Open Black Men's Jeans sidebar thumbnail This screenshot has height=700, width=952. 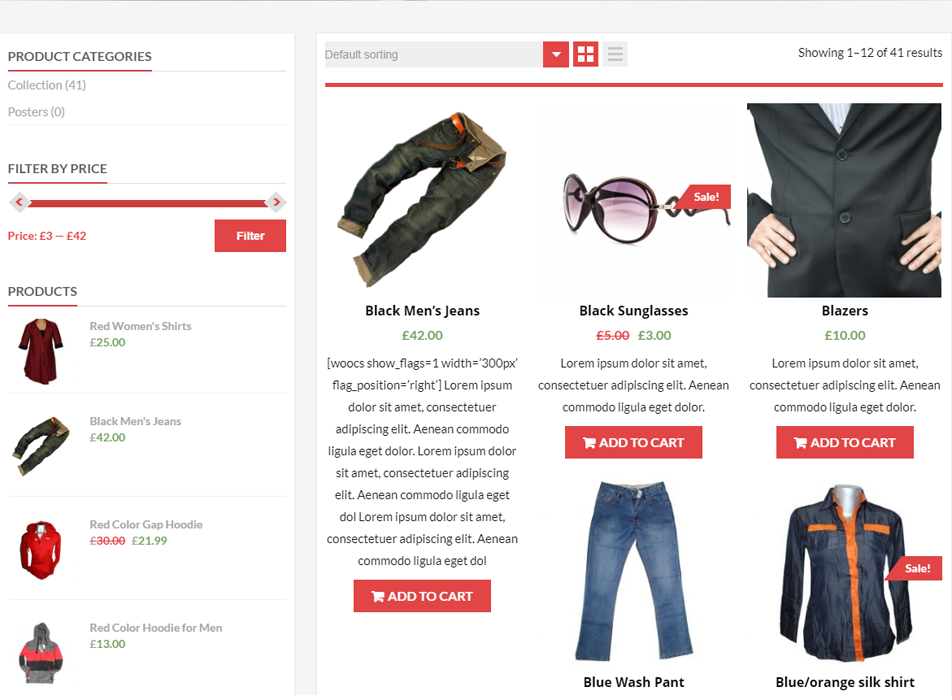[41, 446]
